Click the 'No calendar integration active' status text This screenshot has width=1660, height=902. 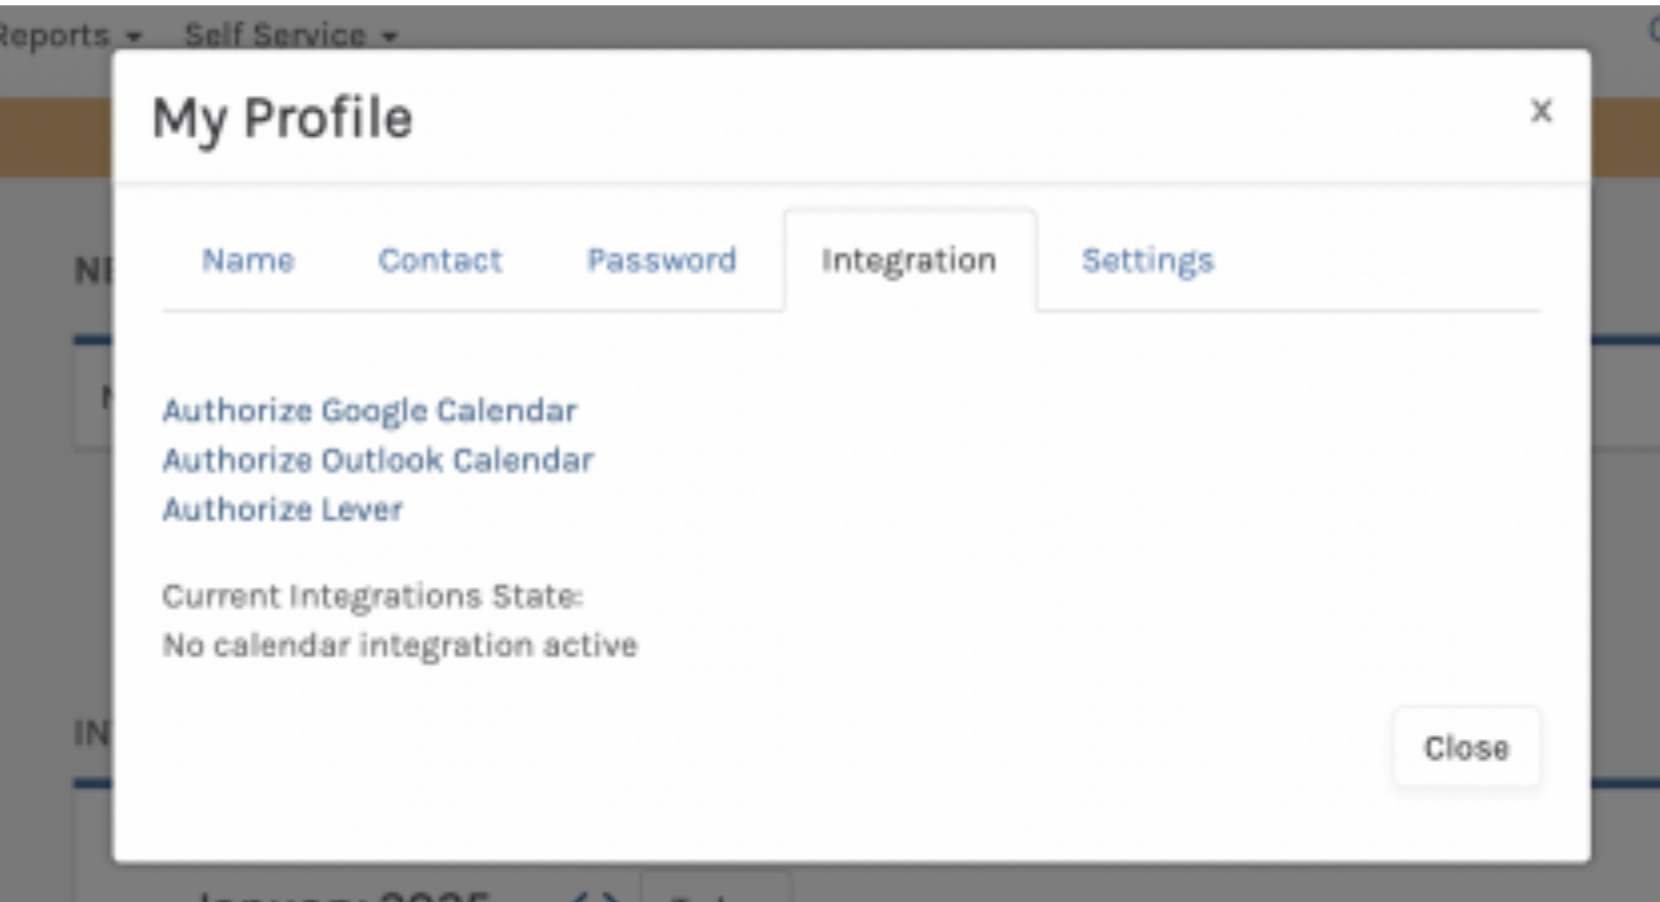tap(399, 645)
